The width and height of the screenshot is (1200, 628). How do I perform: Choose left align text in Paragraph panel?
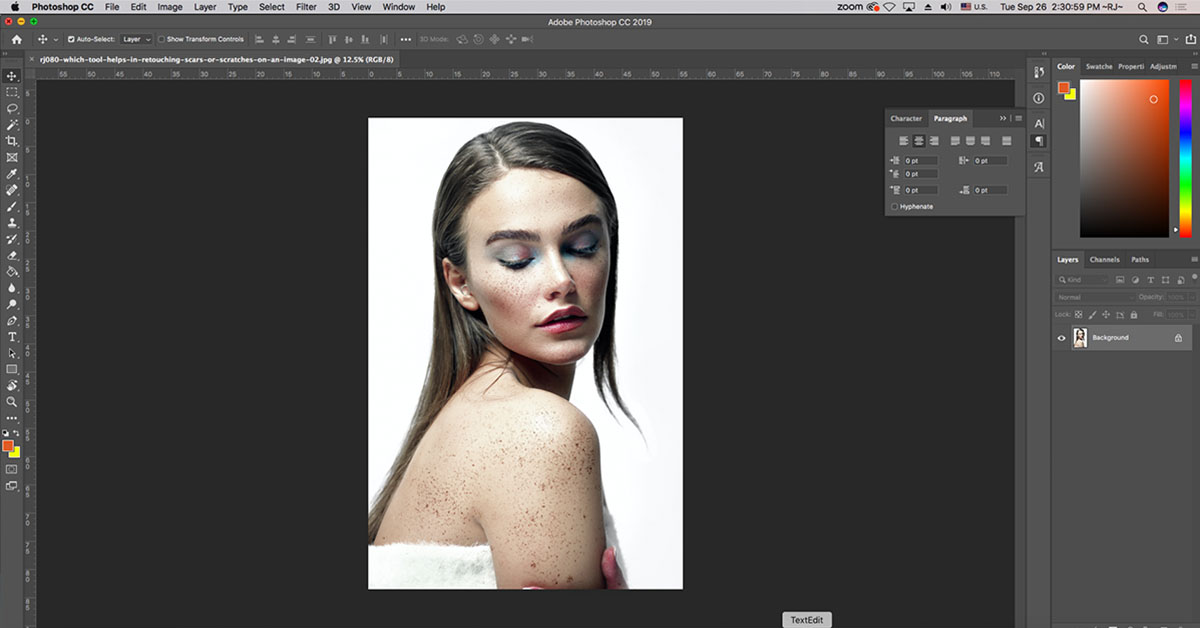click(x=904, y=141)
